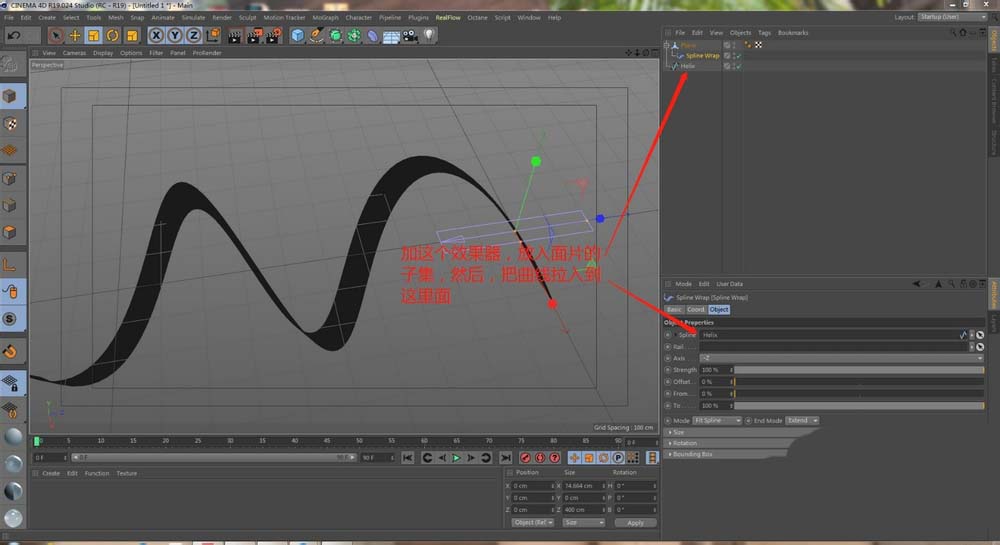Switch to the Coord tab in Attributes
This screenshot has height=545, width=1000.
[x=696, y=310]
